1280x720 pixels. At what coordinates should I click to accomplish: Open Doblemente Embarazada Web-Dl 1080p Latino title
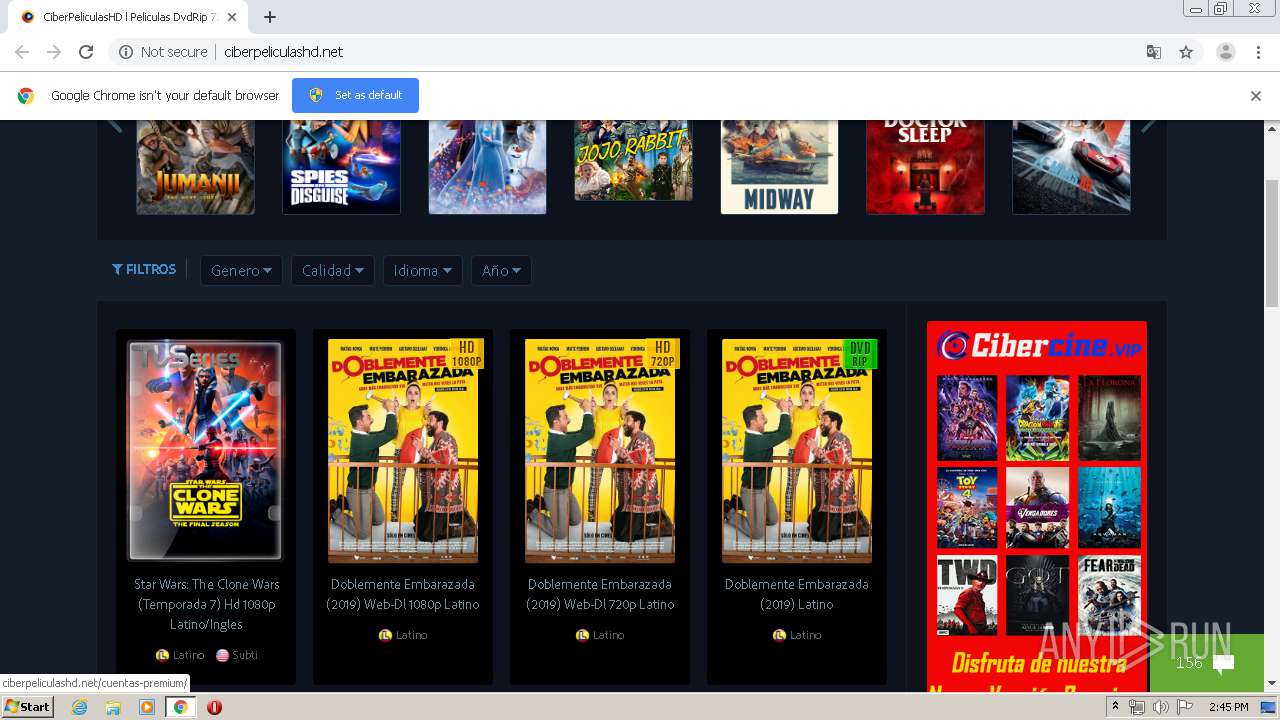(403, 594)
